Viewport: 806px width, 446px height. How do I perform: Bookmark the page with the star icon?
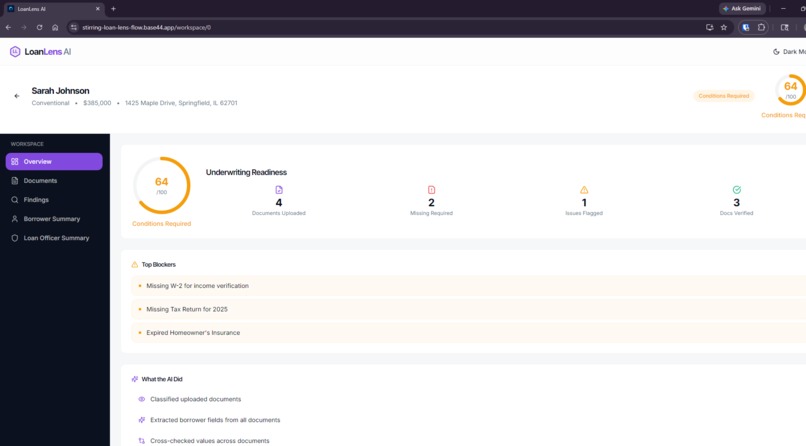(724, 27)
